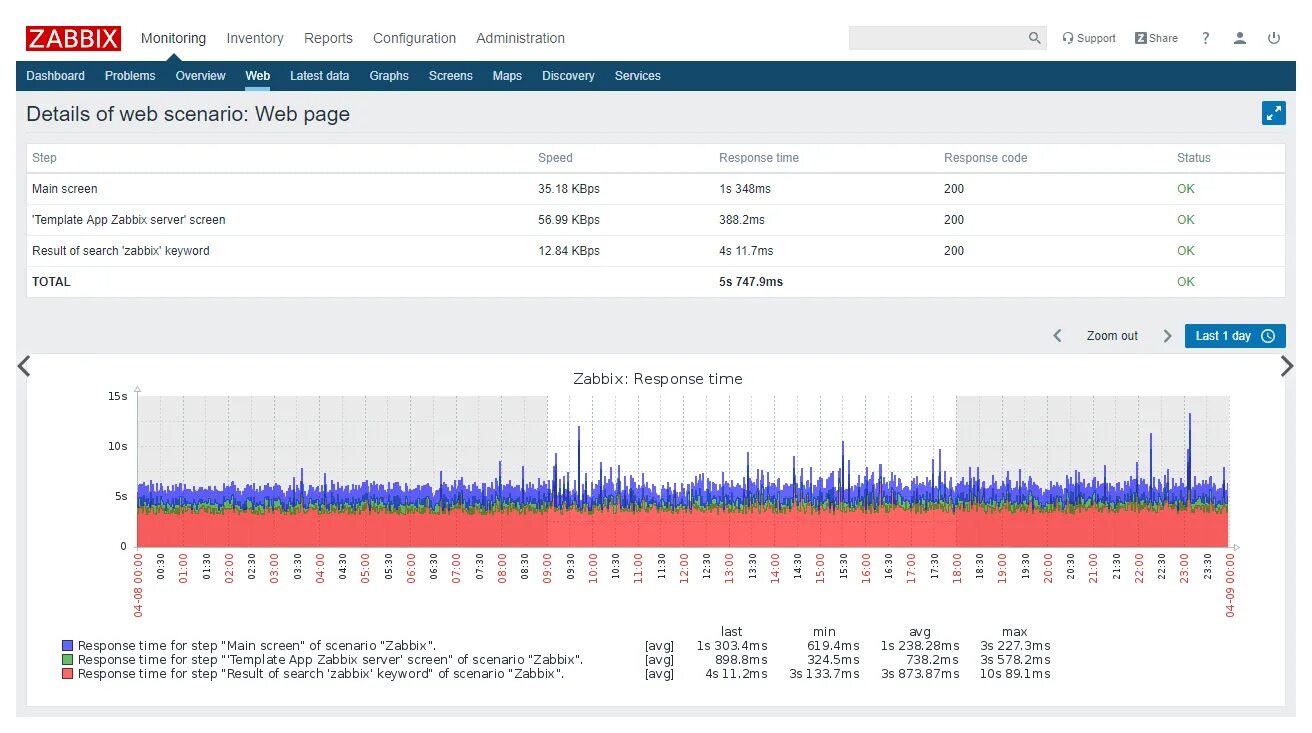Click the 4s 11.7ms response time
Viewport: 1312px width, 733px height.
(x=746, y=251)
